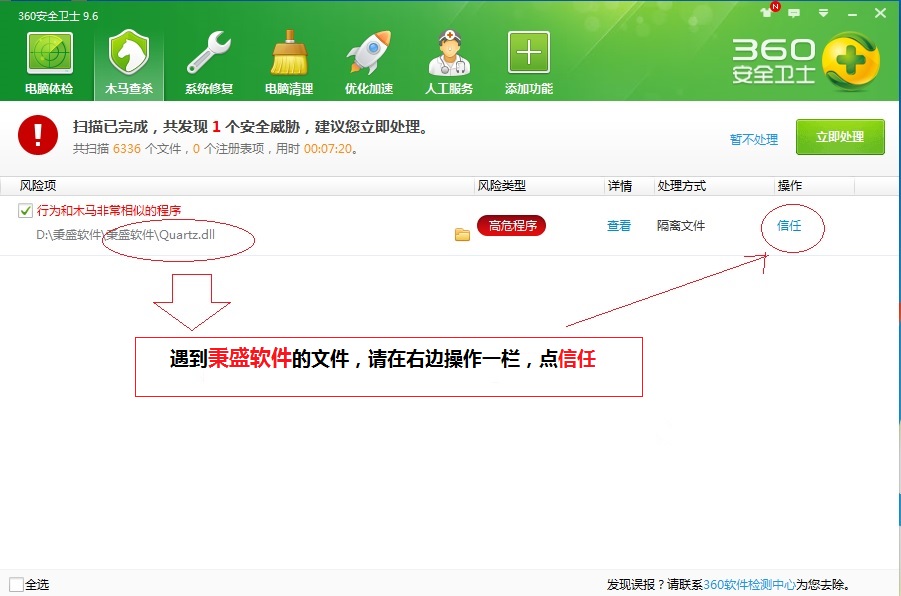901x596 pixels.
Task: Open the 电脑体检 computer checkup module
Action: tap(49, 63)
